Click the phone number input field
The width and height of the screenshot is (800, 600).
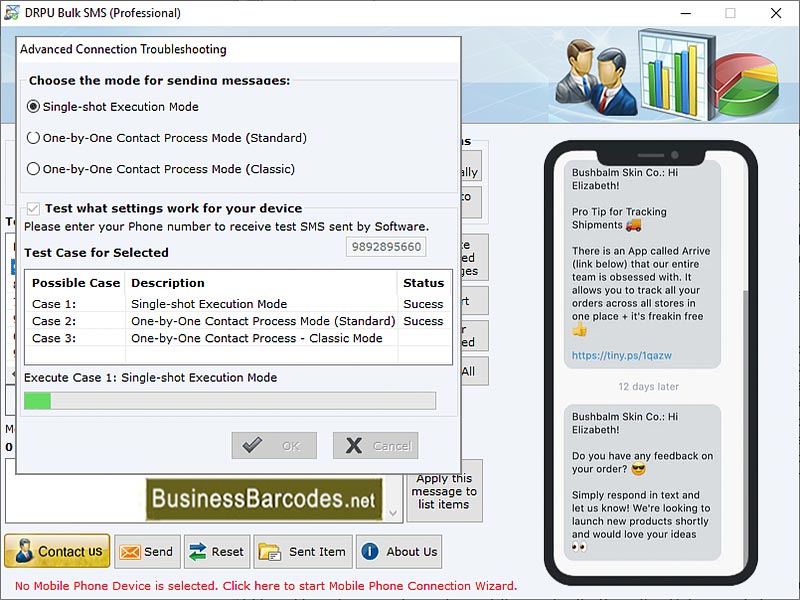(386, 247)
